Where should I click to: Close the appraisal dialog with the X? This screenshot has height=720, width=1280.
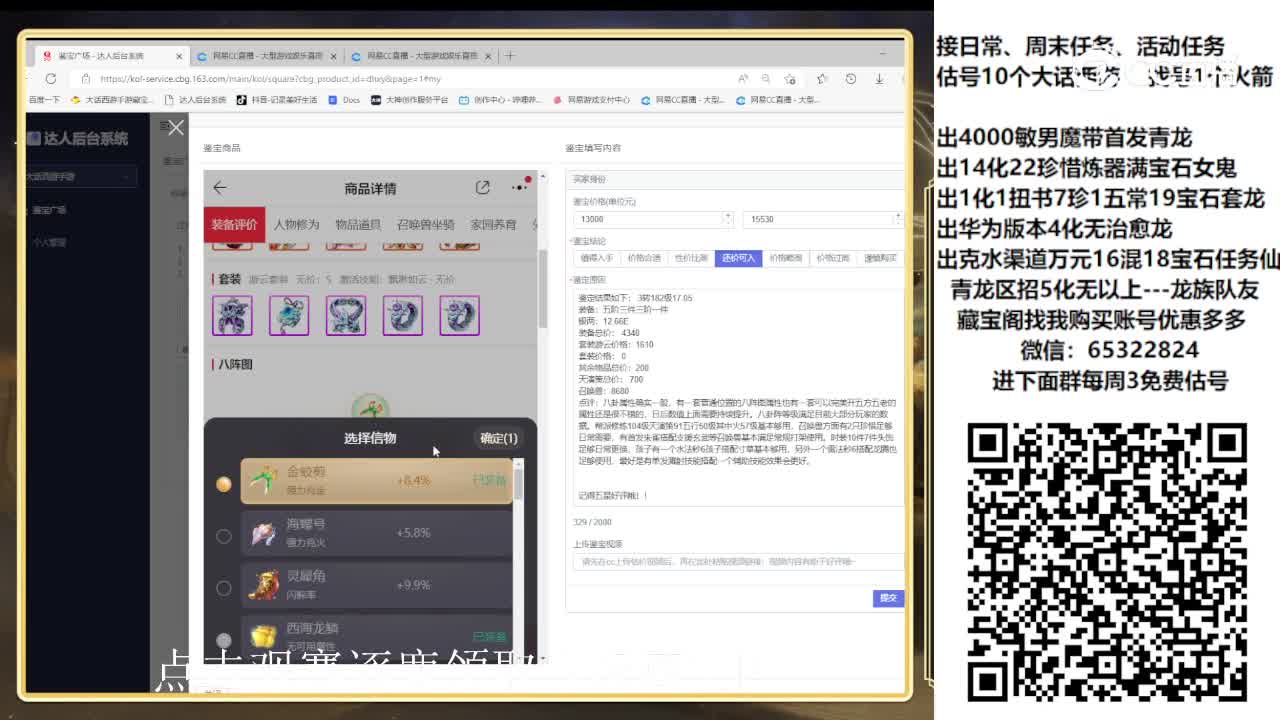176,127
